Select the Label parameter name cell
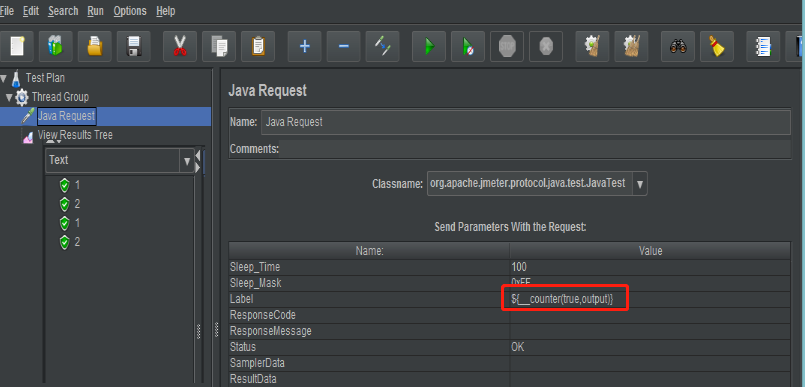Image resolution: width=807 pixels, height=387 pixels. point(369,299)
